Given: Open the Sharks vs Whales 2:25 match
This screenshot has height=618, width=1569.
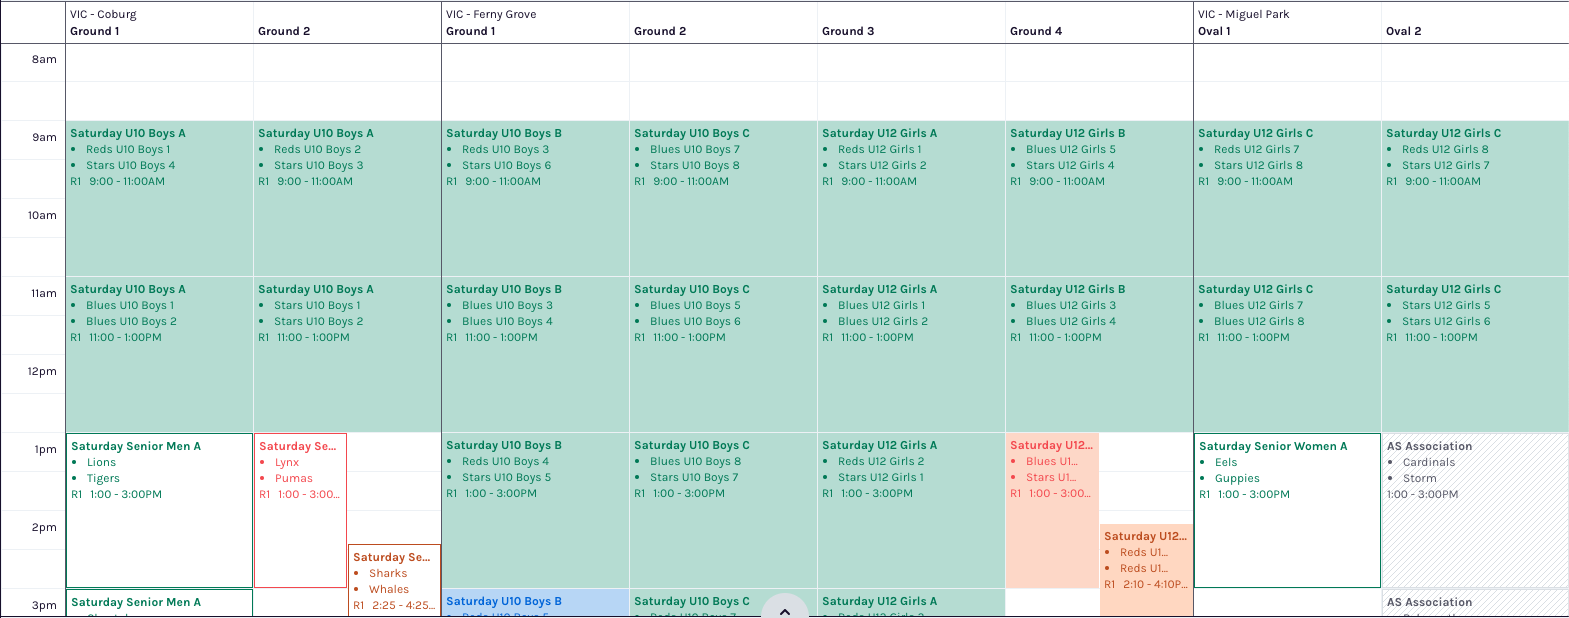Looking at the screenshot, I should [x=394, y=580].
